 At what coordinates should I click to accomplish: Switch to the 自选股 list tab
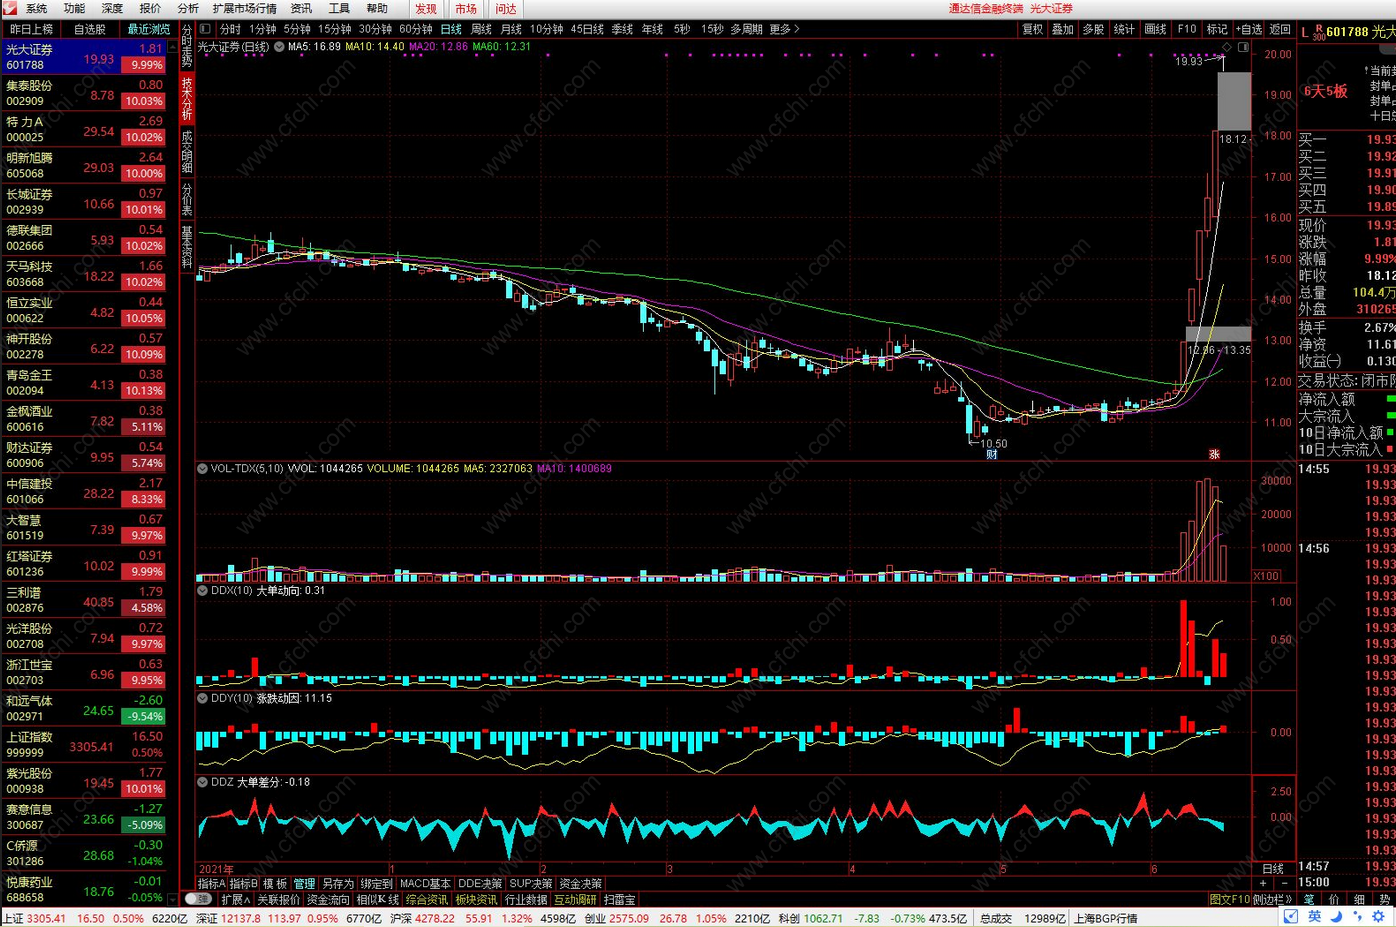[89, 29]
